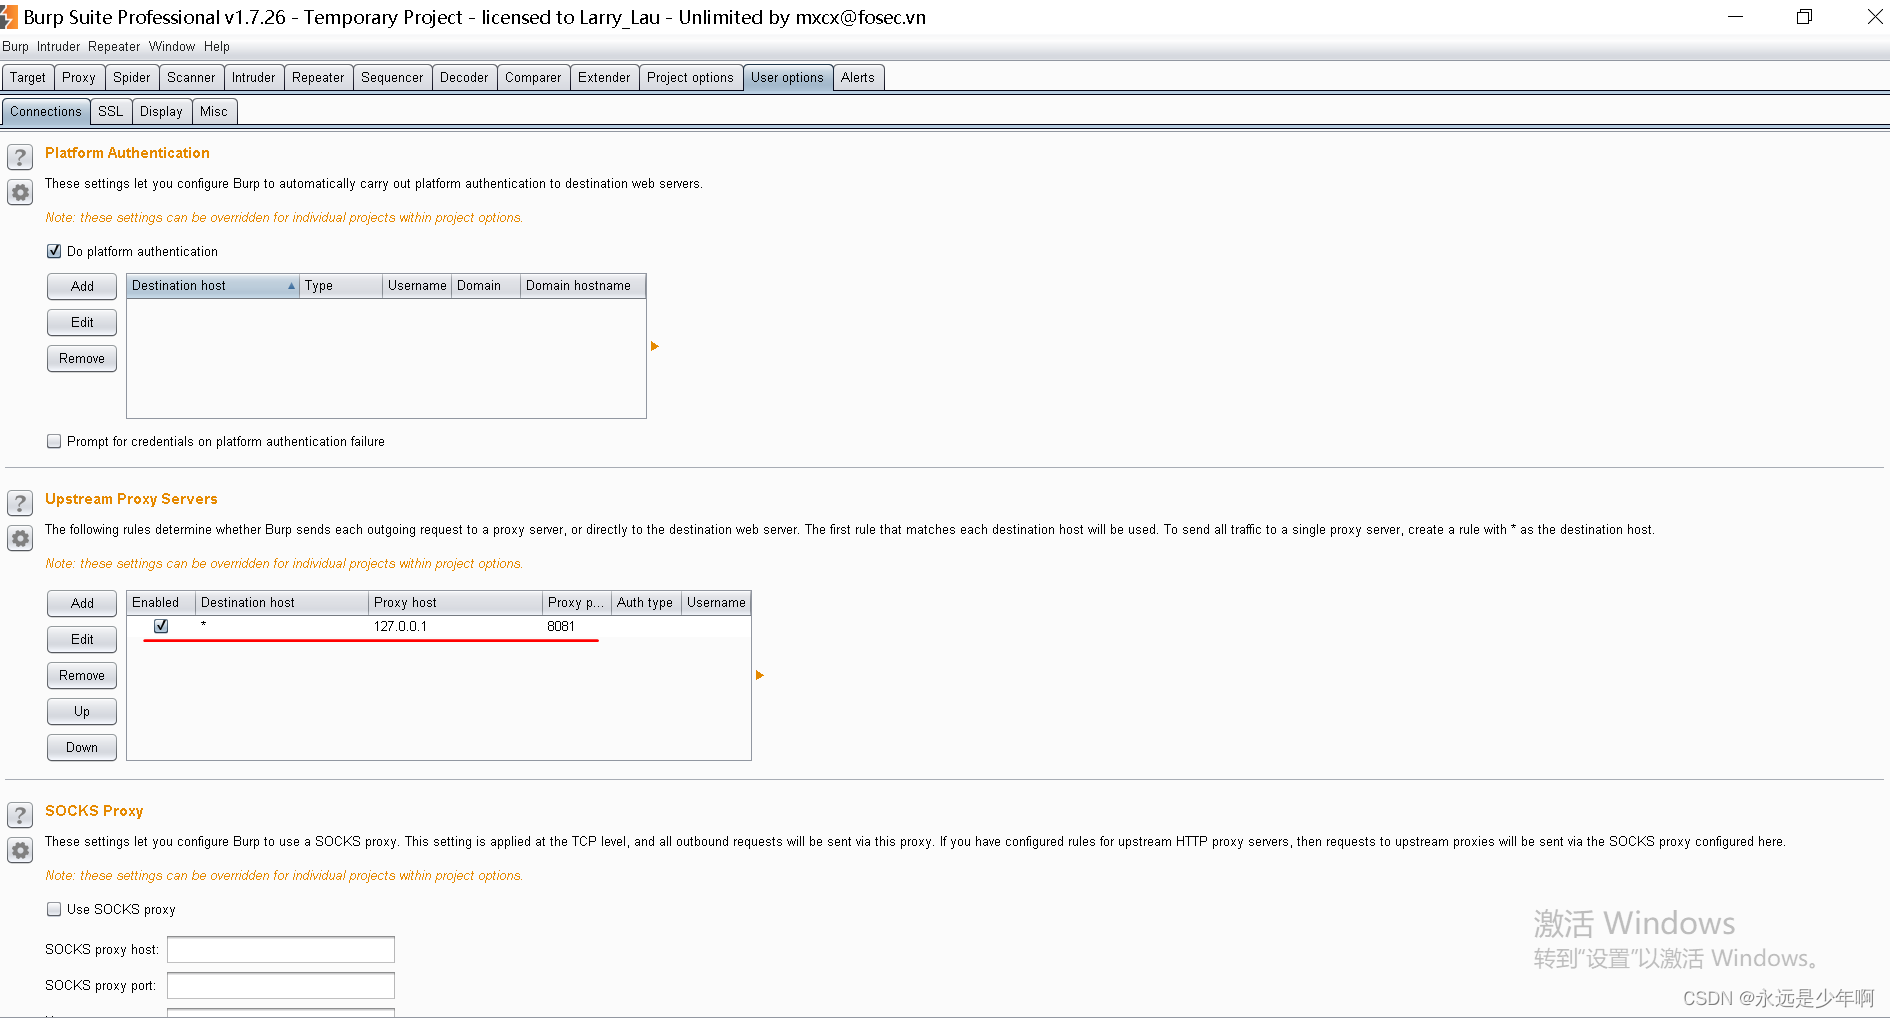Move upstream proxy rule Up
The width and height of the screenshot is (1890, 1018).
[82, 711]
